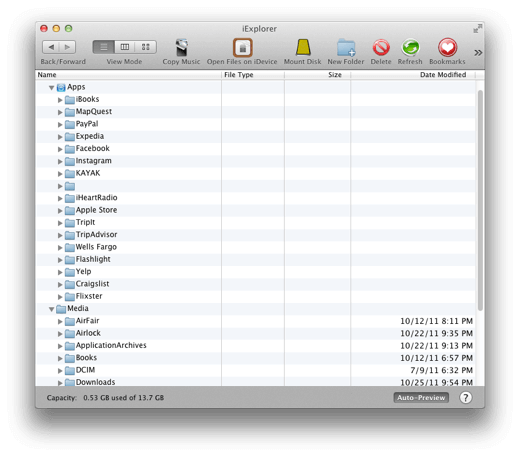Image resolution: width=520 pixels, height=457 pixels.
Task: Select the Flixster folder icon
Action: pos(70,297)
